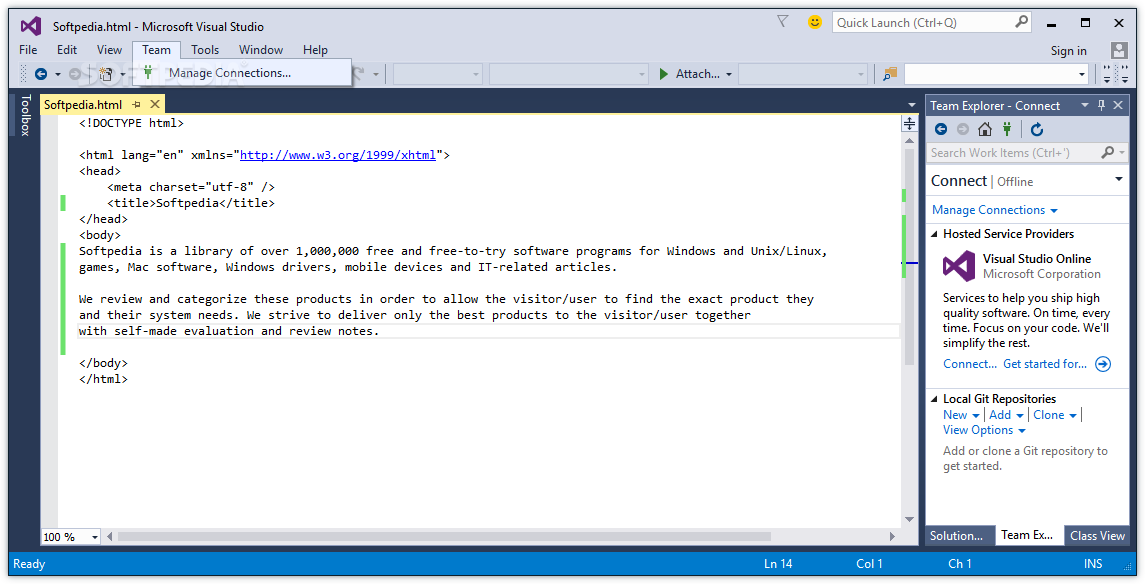This screenshot has width=1145, height=584.
Task: Click the Get started for... link
Action: tap(1045, 364)
